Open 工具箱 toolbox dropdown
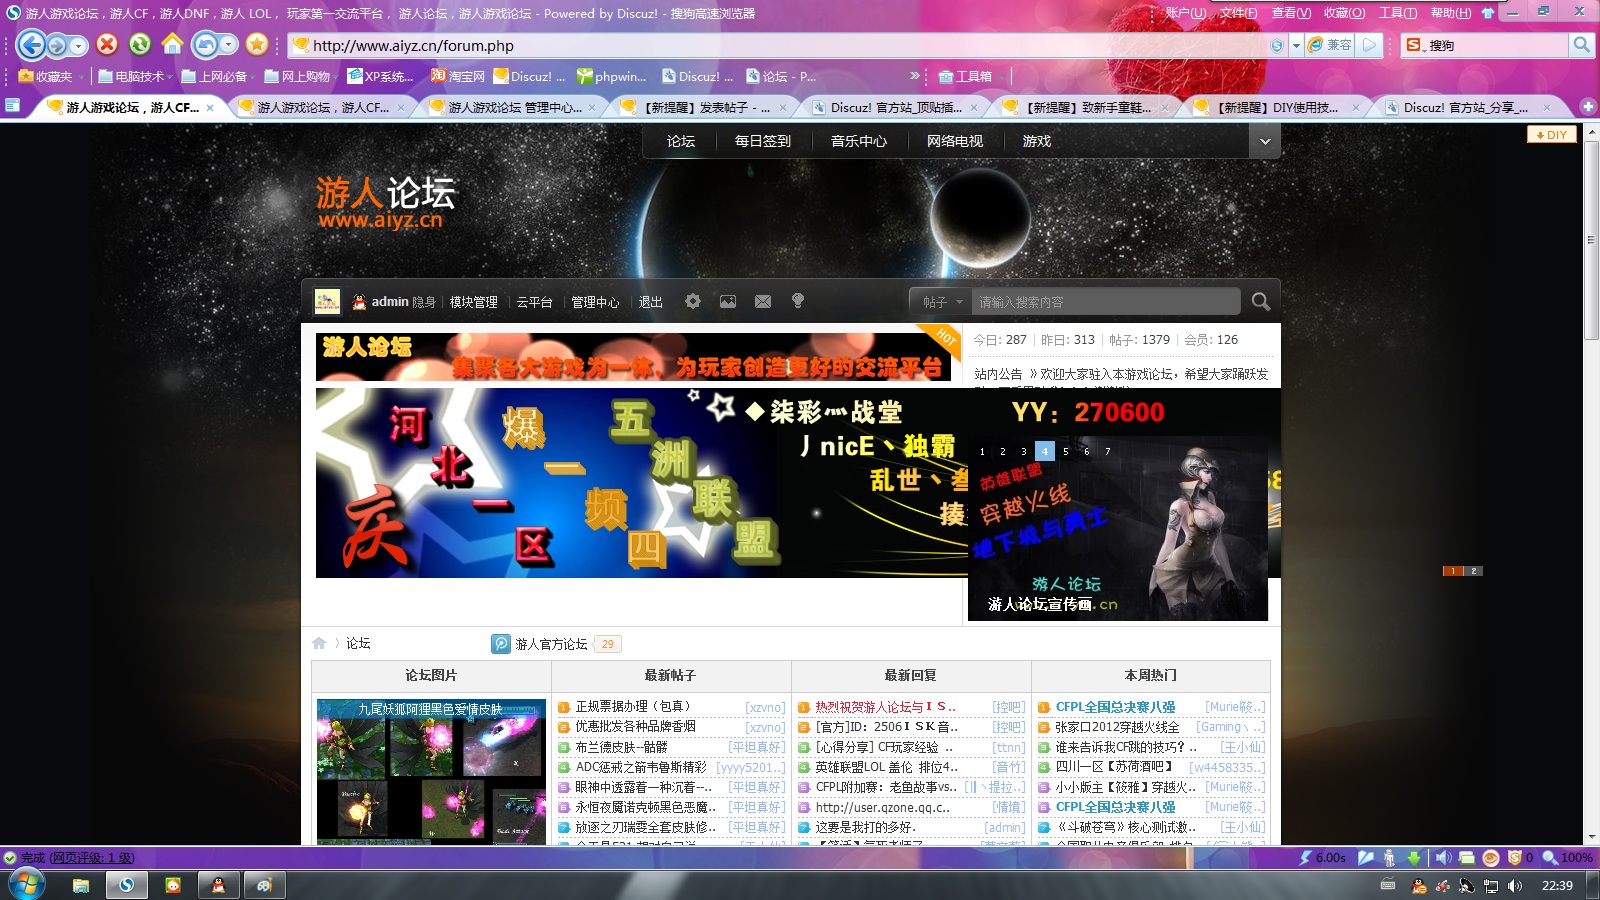Viewport: 1600px width, 900px height. coord(968,76)
